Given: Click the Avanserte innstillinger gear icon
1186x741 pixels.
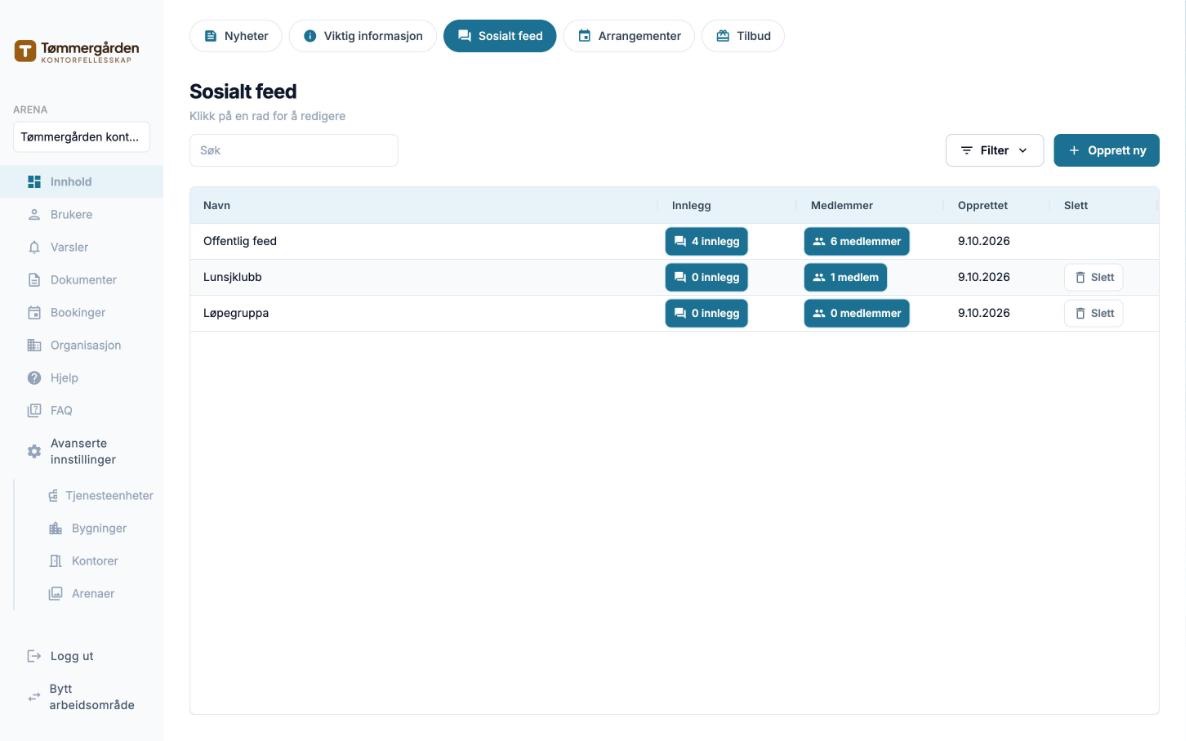Looking at the screenshot, I should [34, 451].
